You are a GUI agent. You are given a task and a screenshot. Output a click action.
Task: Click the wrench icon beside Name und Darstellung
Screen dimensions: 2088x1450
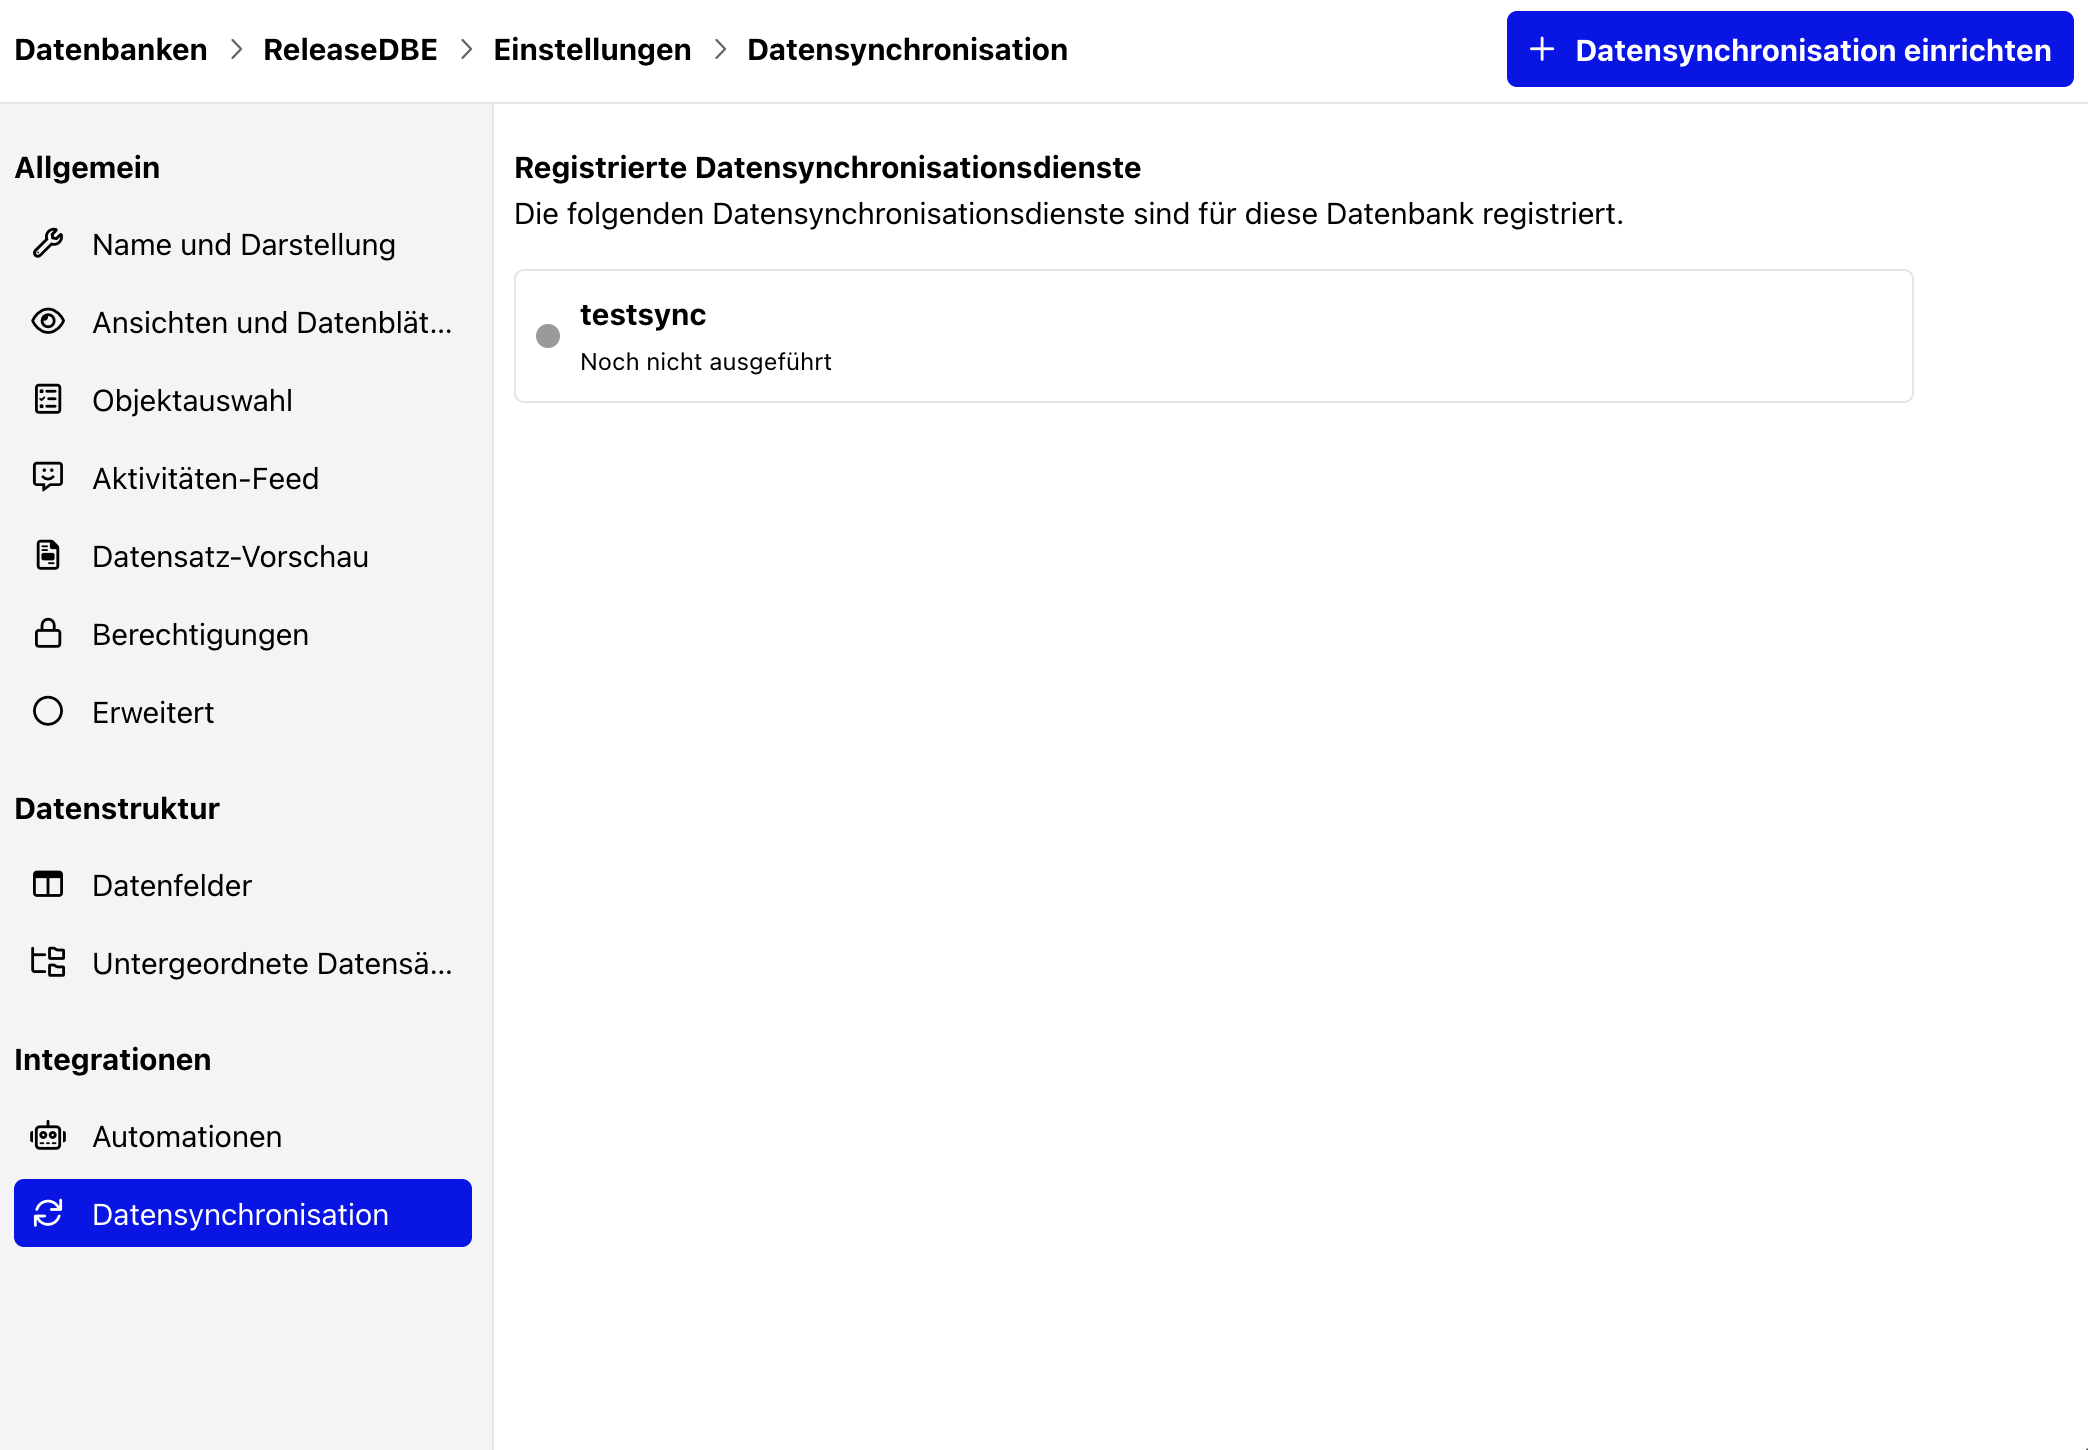[x=48, y=243]
